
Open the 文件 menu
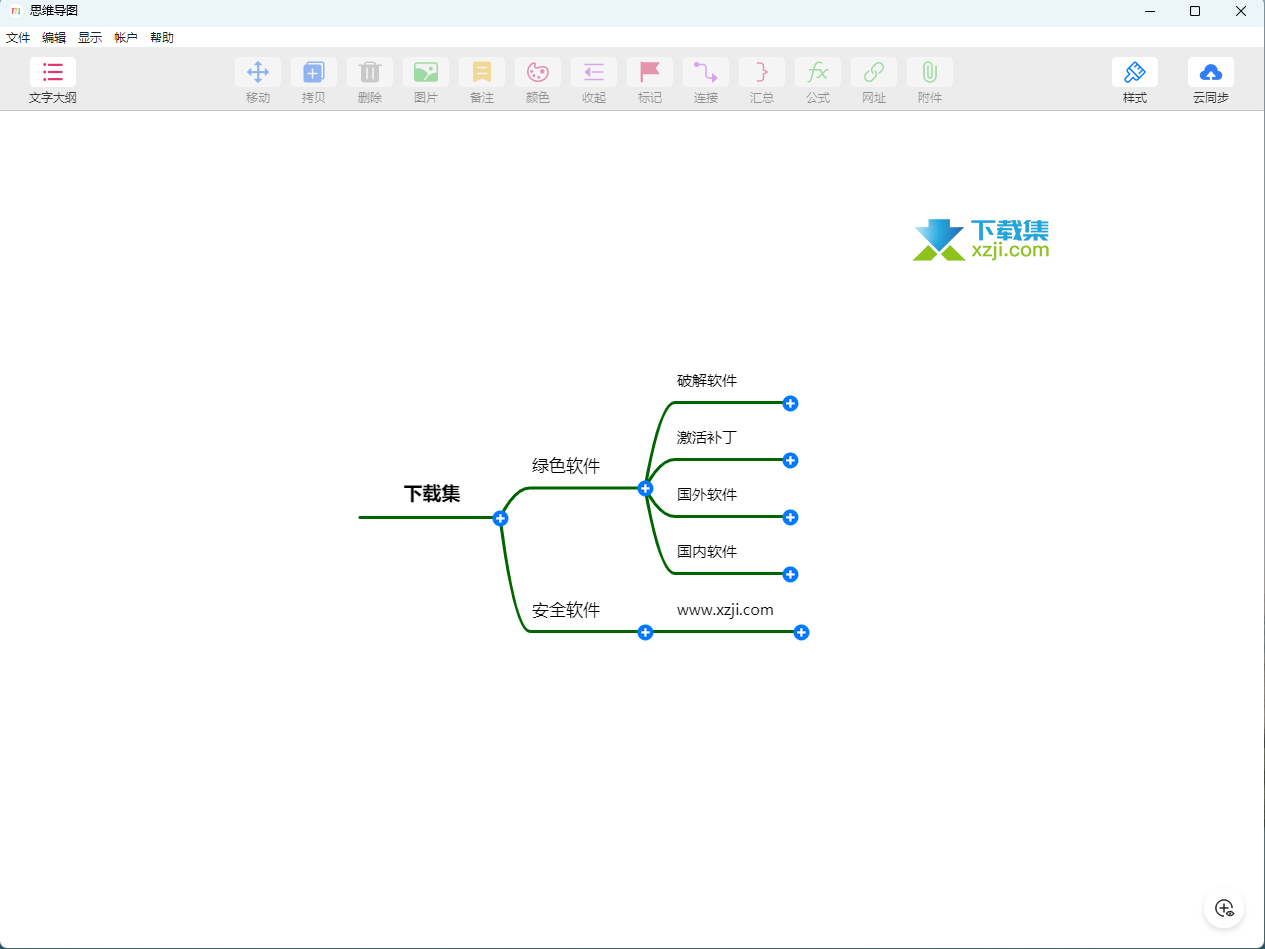pos(18,38)
